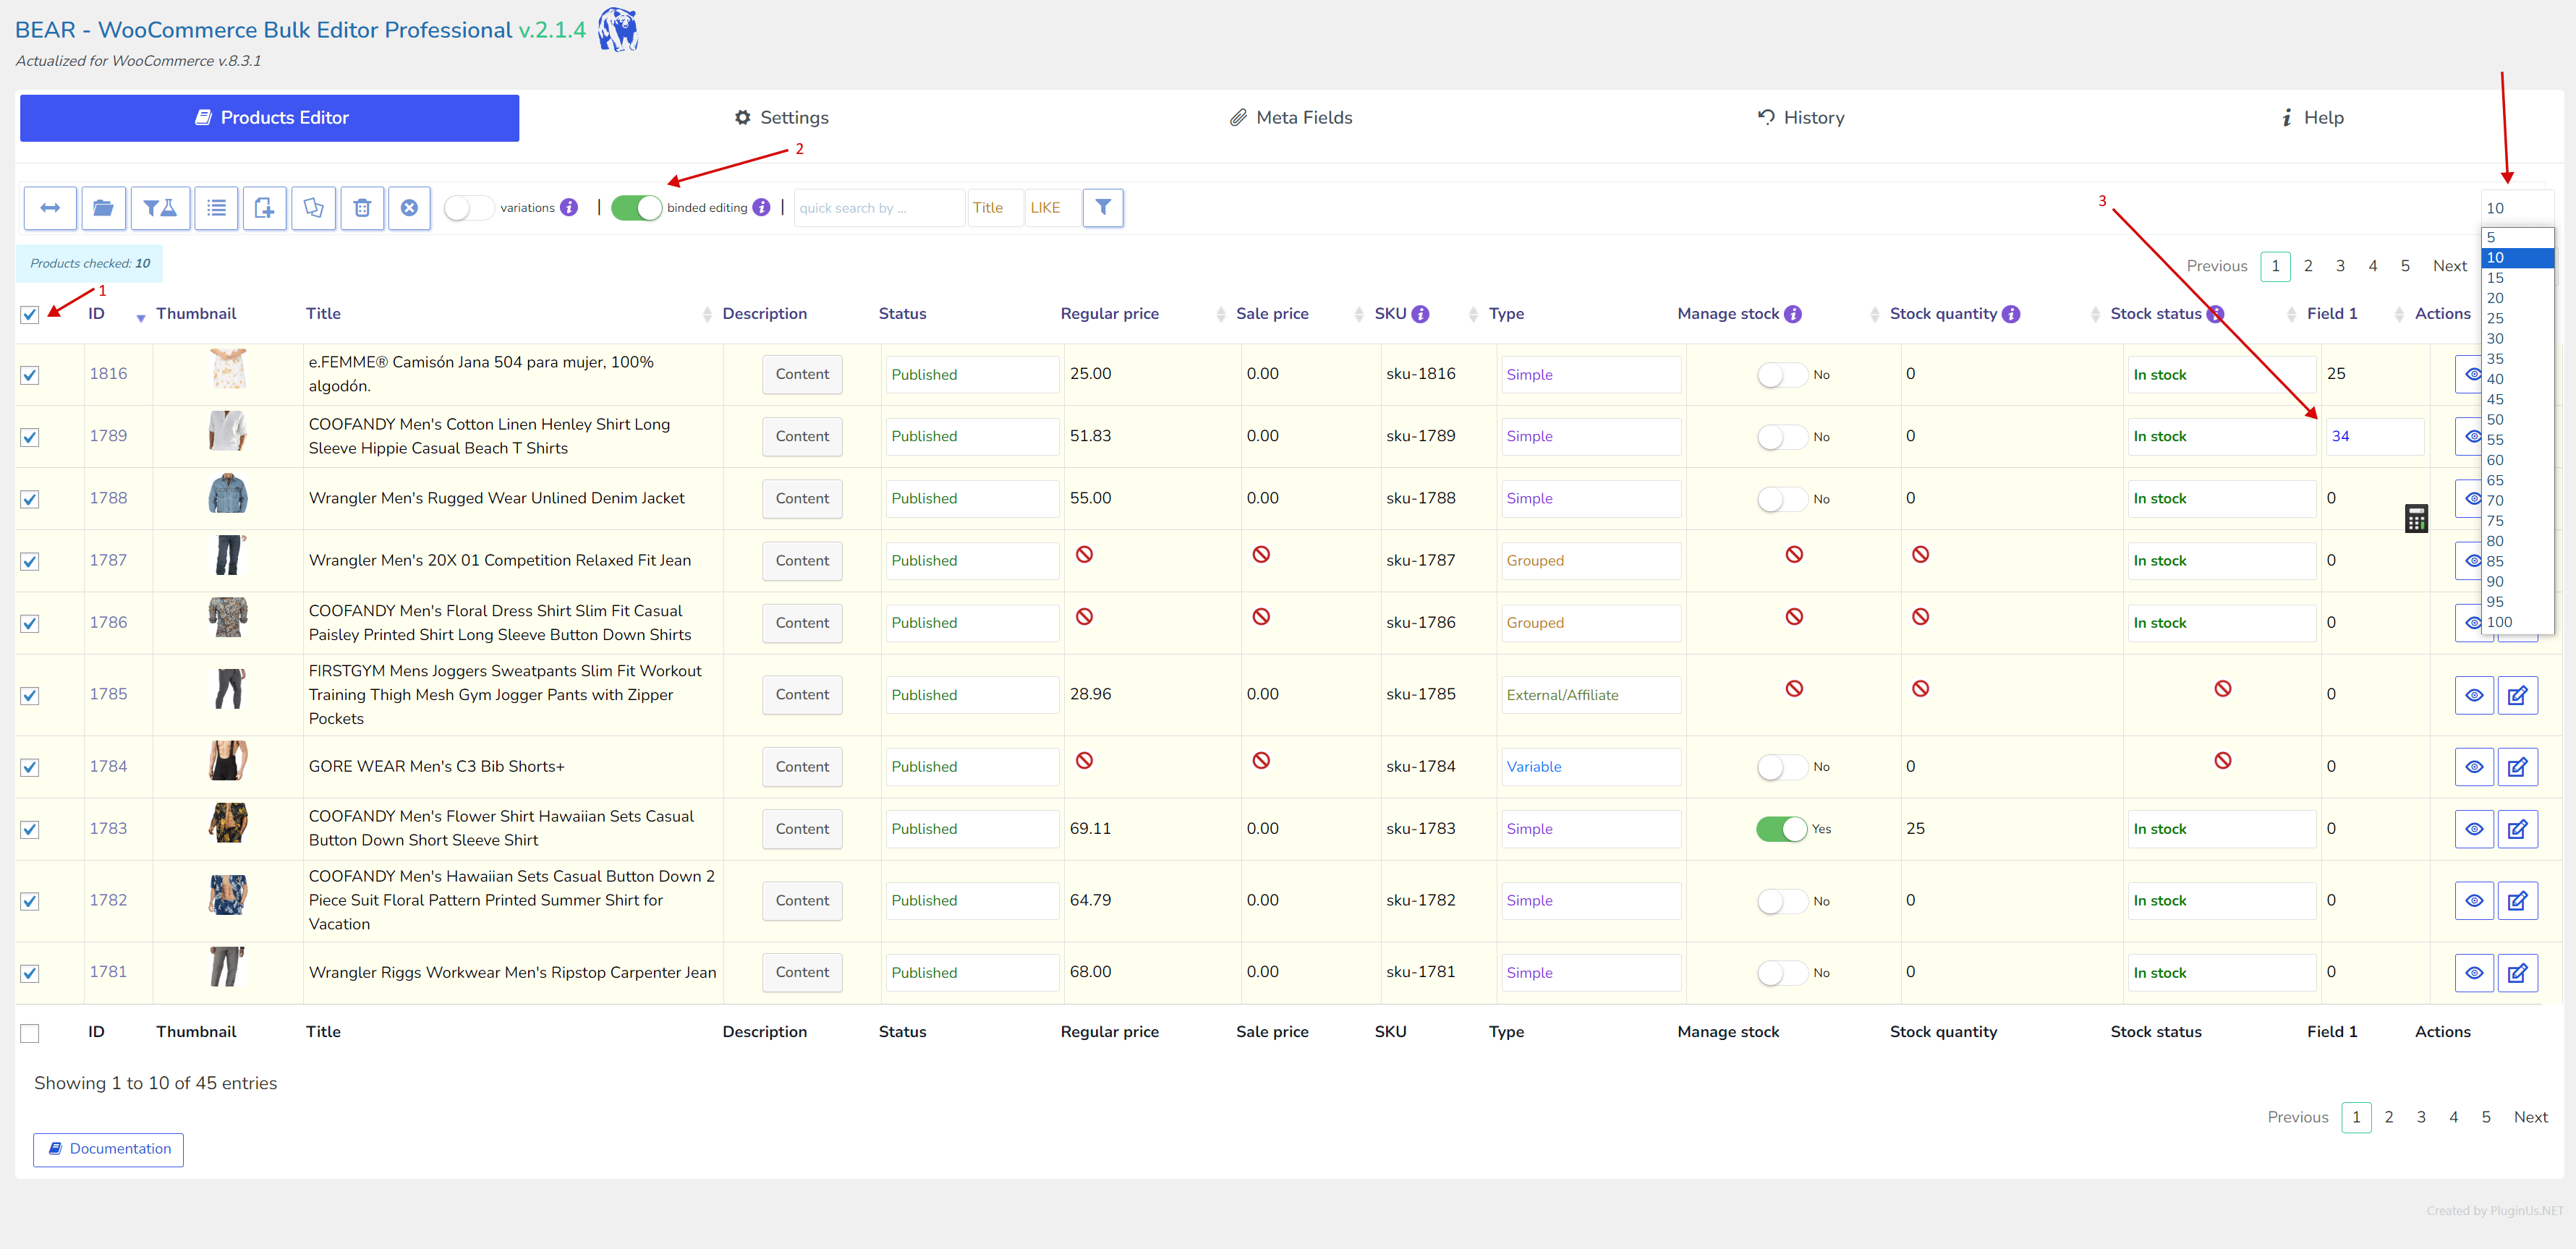Open the Documentation link button

(108, 1149)
